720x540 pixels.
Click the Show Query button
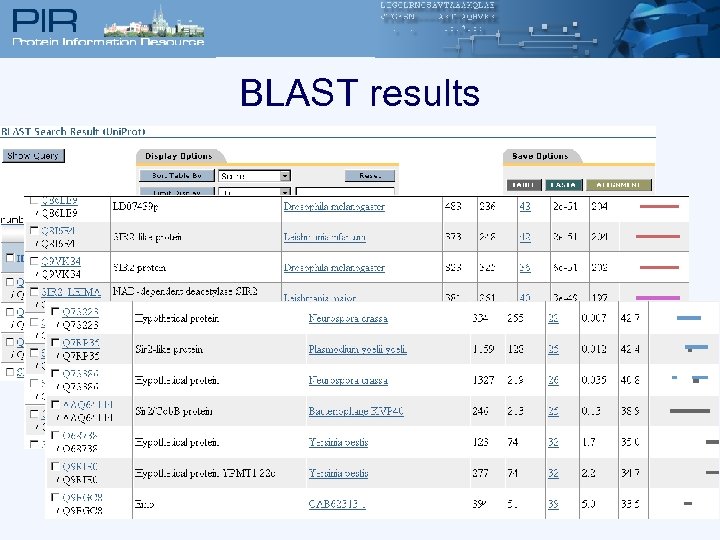tap(33, 156)
